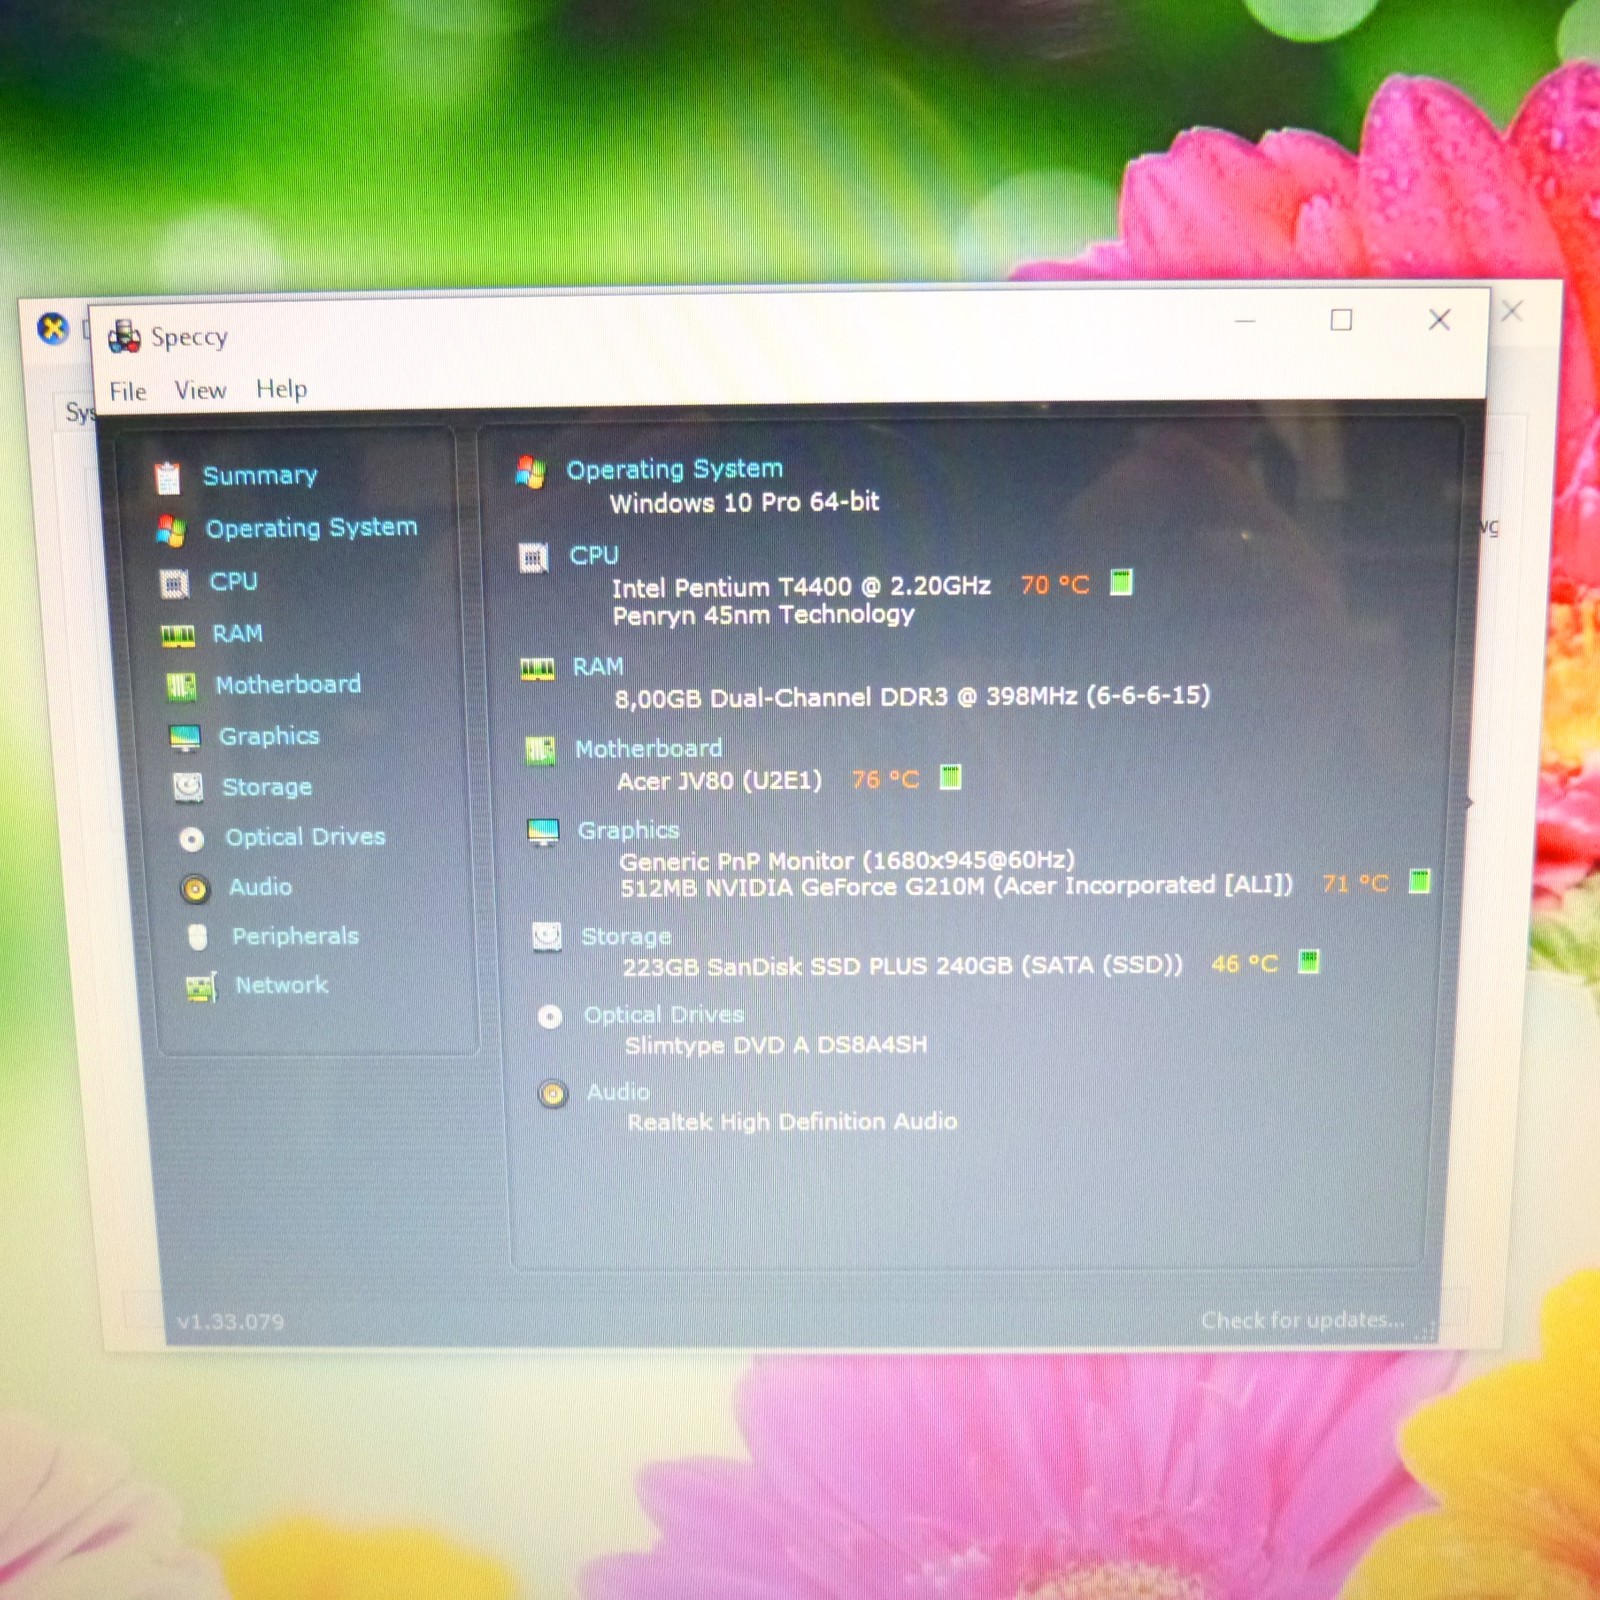Open the Graphics heading link in summary

[x=629, y=830]
